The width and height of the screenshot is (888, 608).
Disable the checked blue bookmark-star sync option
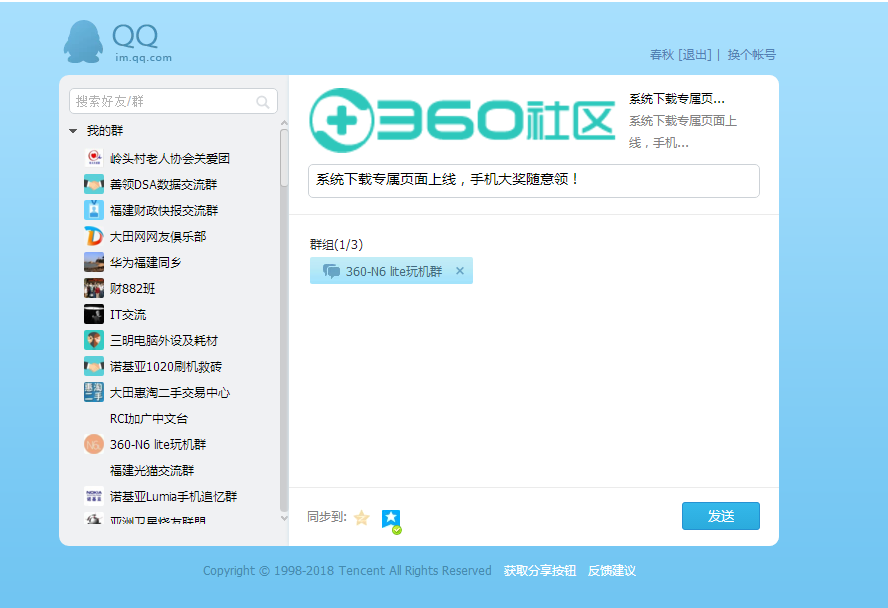(391, 520)
